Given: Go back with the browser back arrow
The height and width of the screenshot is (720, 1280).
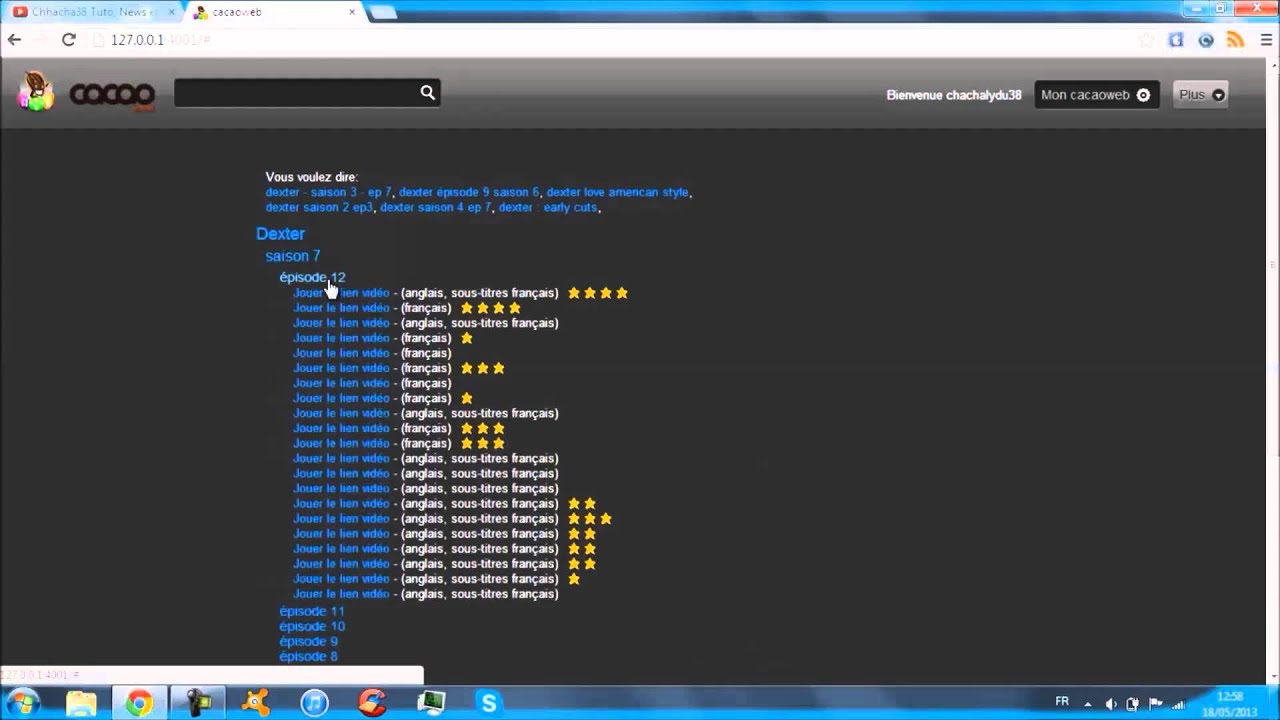Looking at the screenshot, I should pos(14,40).
